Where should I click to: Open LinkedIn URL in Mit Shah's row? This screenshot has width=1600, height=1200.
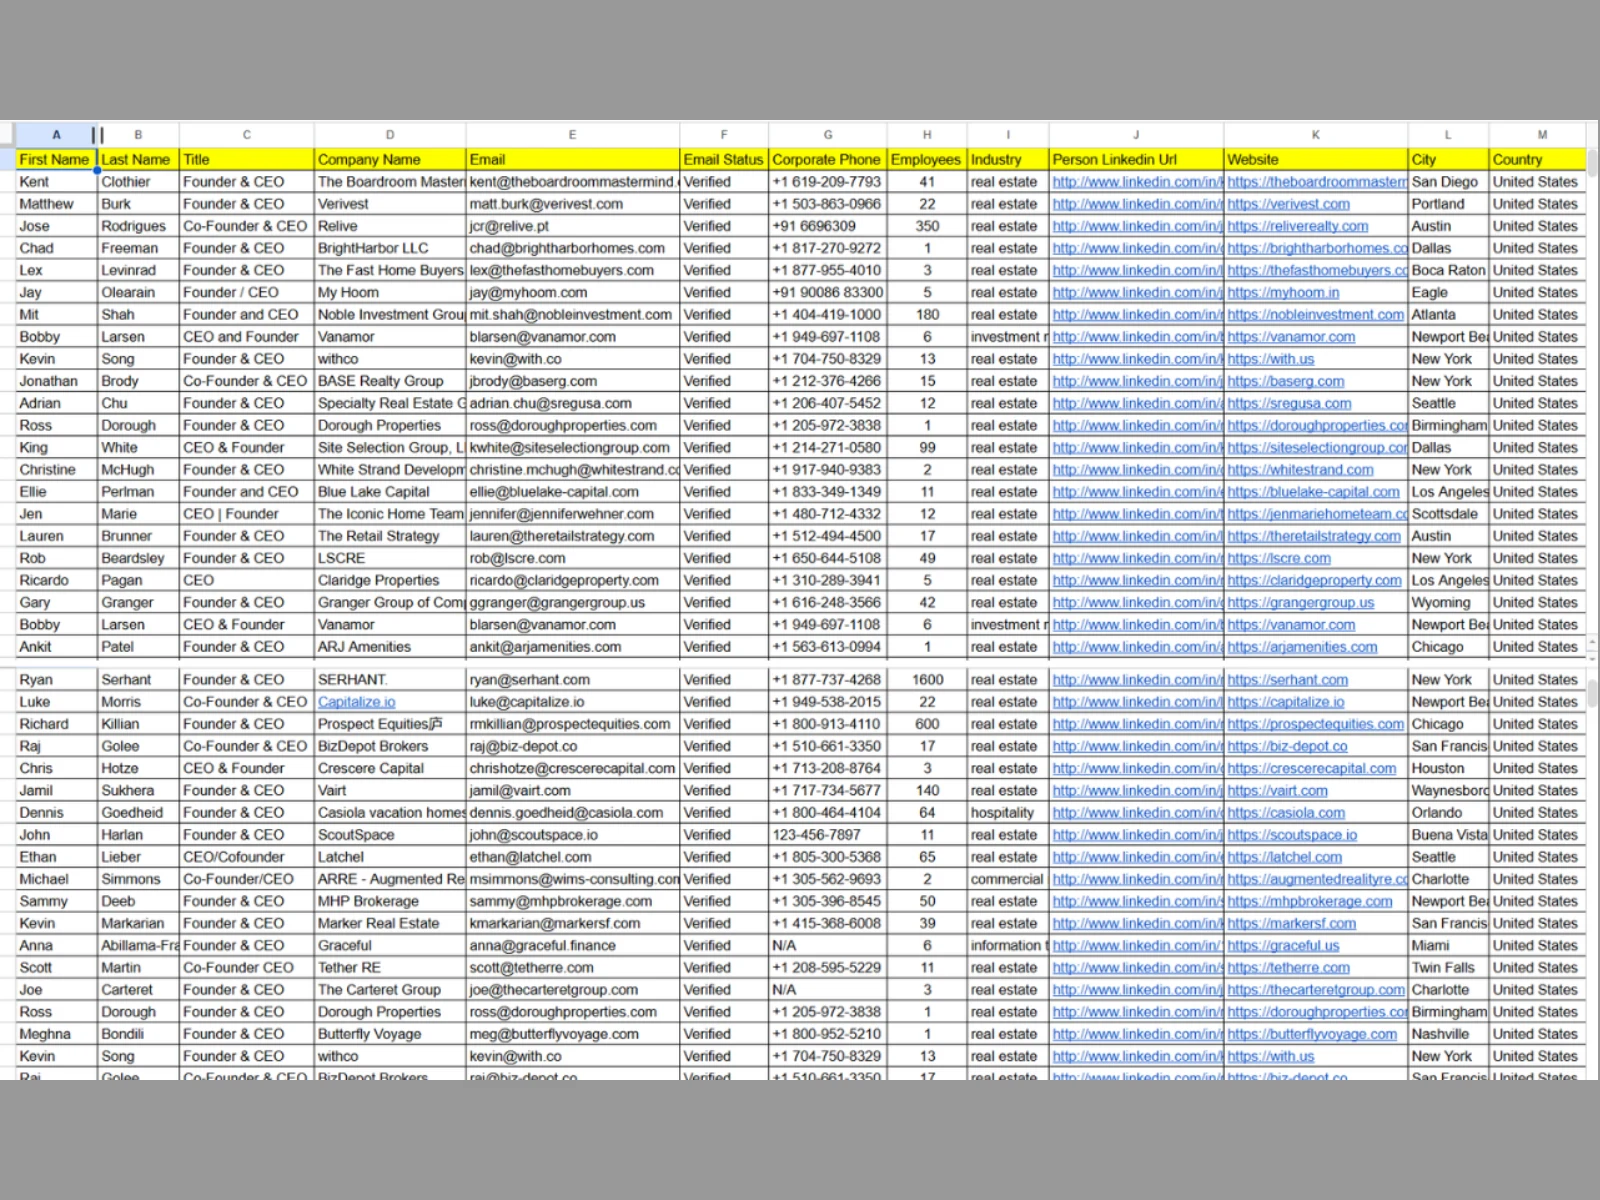click(1137, 314)
